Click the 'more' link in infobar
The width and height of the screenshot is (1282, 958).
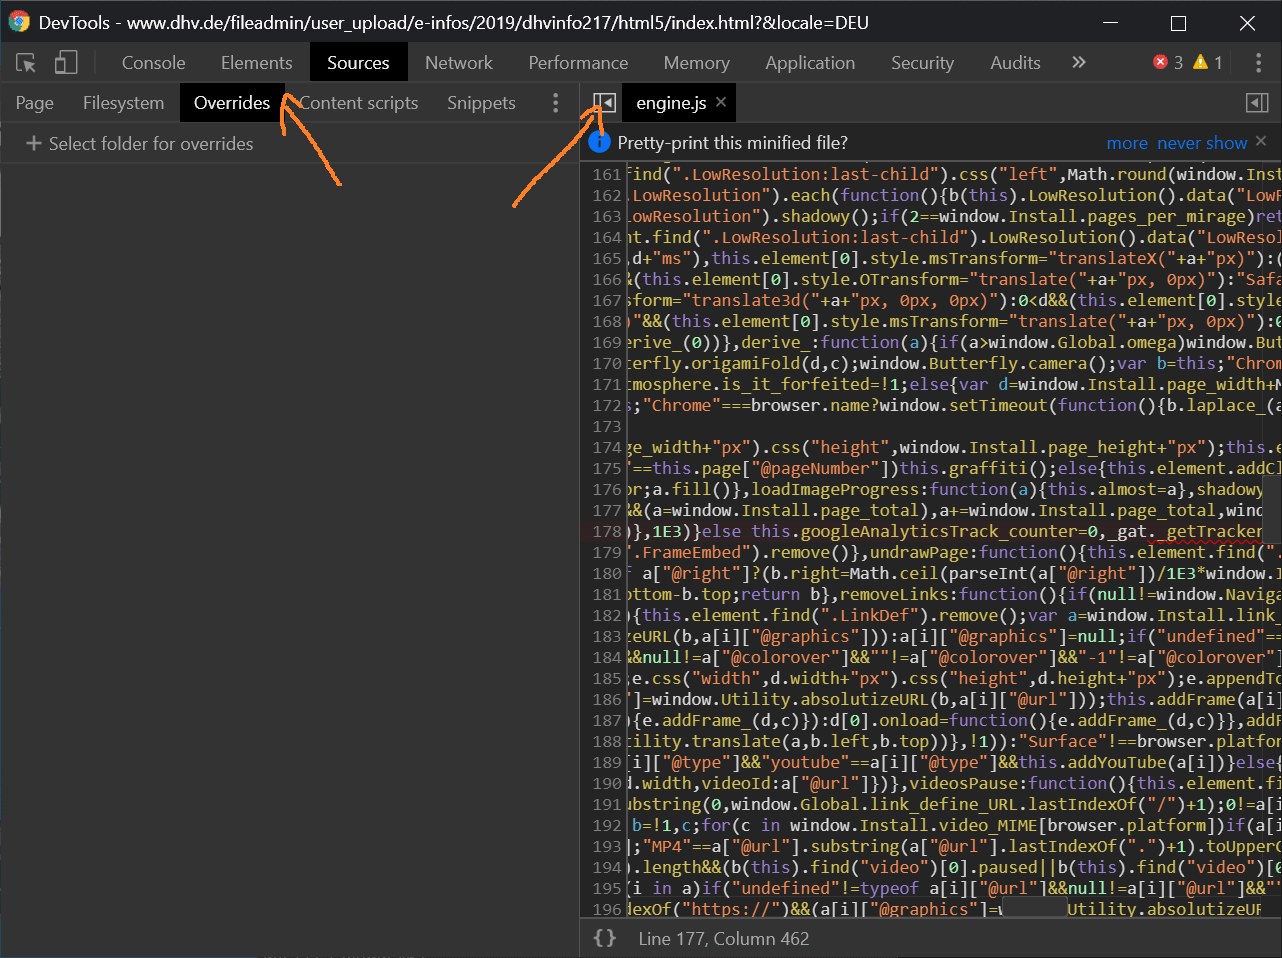[1126, 143]
